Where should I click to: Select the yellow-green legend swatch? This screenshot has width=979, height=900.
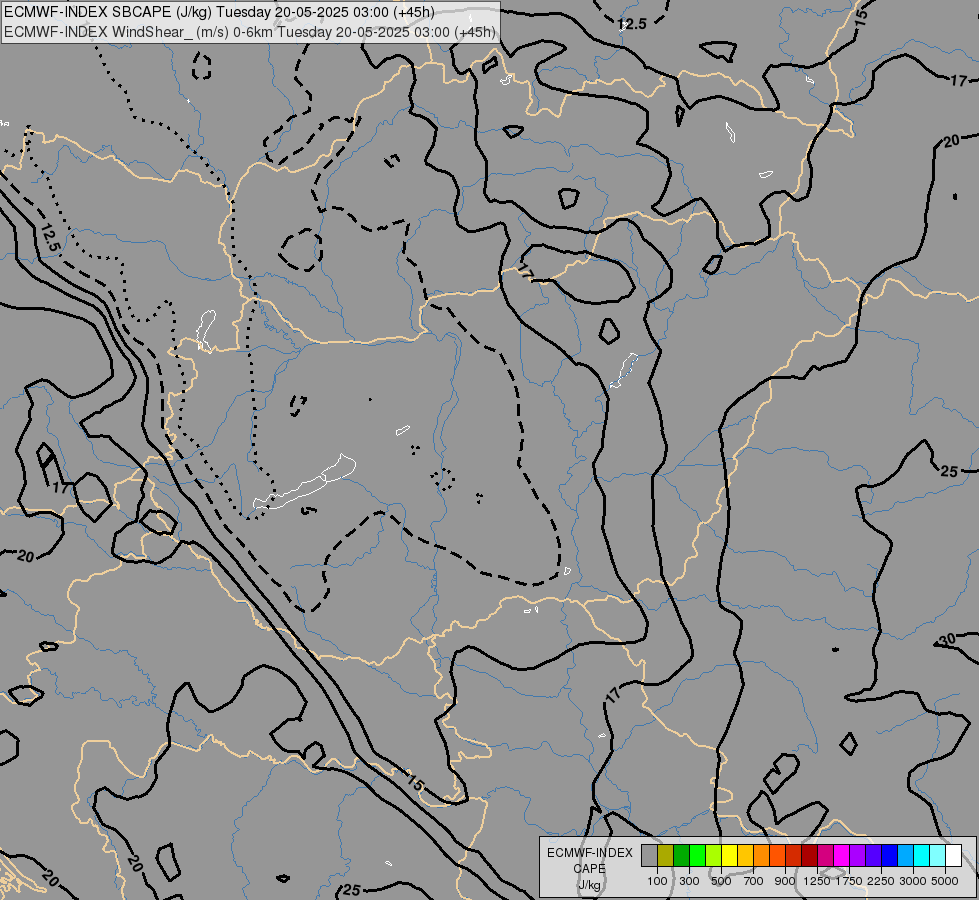(x=713, y=855)
